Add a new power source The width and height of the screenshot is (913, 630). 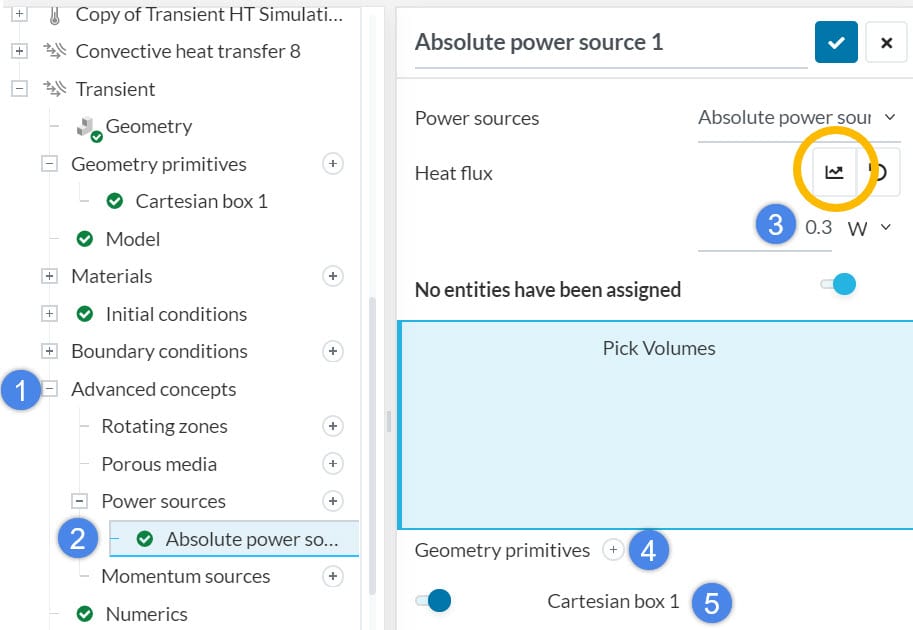click(333, 501)
